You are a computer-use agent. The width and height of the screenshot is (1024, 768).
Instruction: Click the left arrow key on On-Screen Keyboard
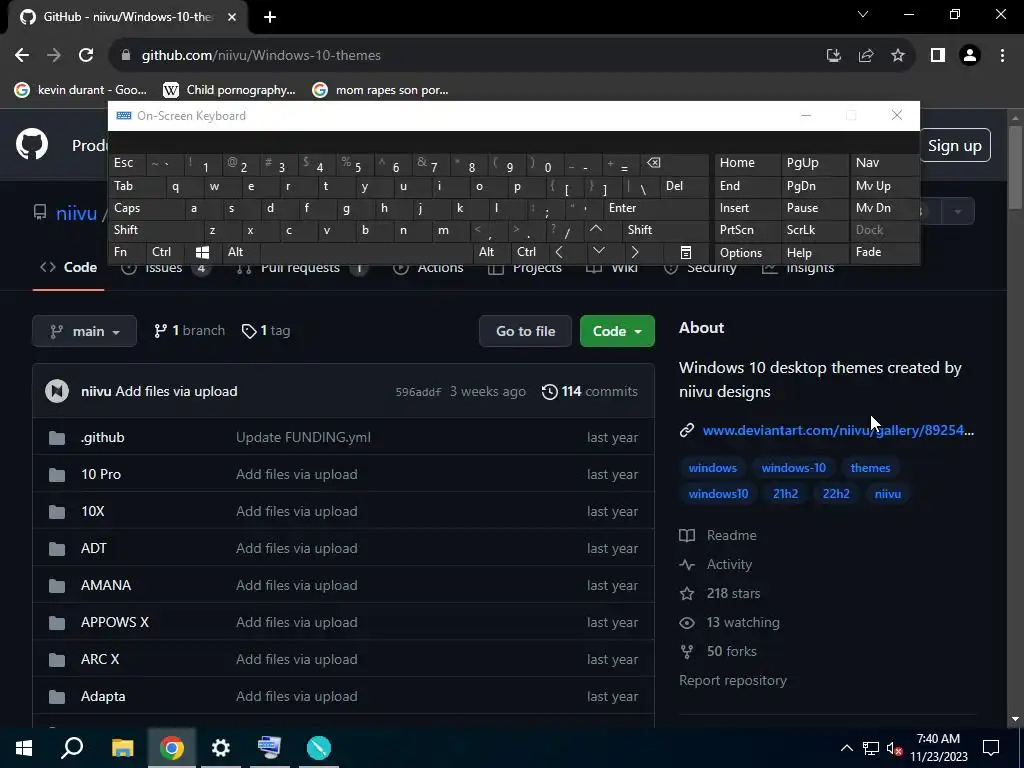(559, 252)
